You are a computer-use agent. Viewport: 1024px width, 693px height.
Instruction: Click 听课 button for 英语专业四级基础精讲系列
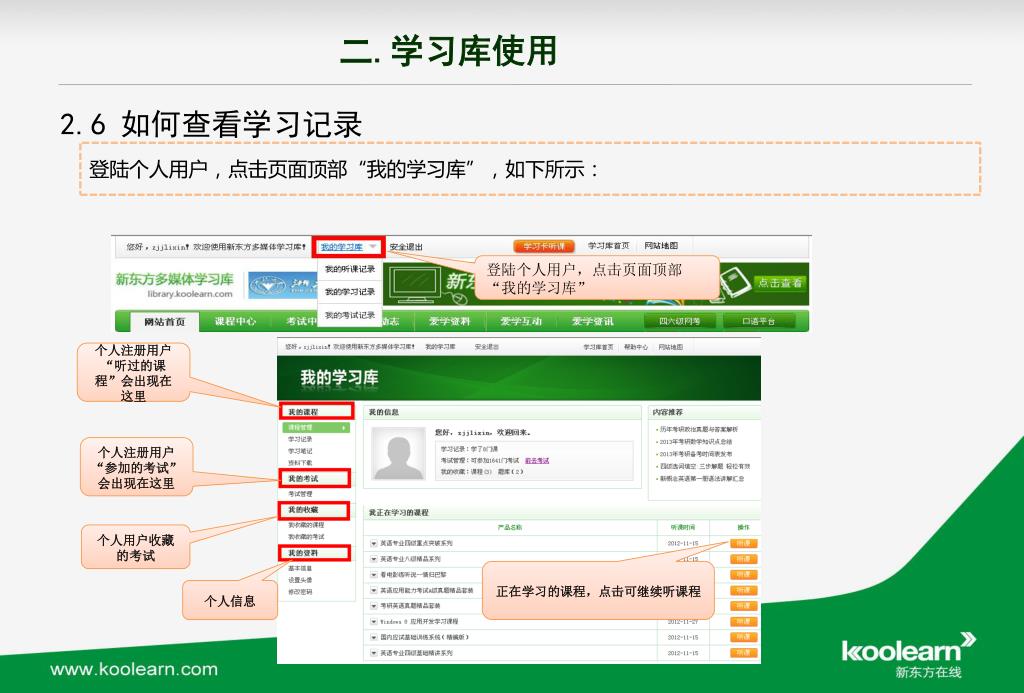743,653
